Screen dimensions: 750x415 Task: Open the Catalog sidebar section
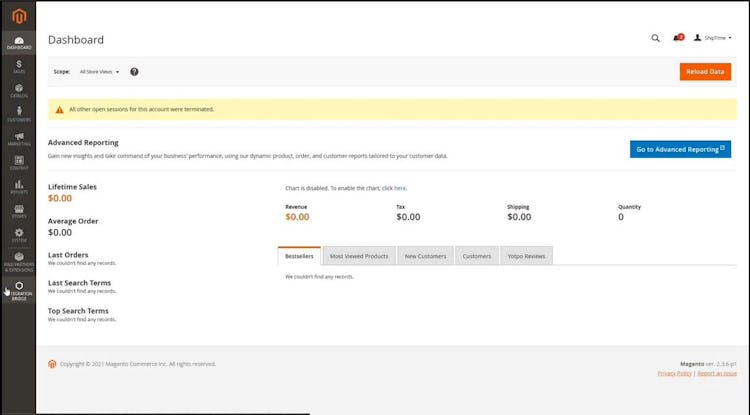tap(19, 90)
